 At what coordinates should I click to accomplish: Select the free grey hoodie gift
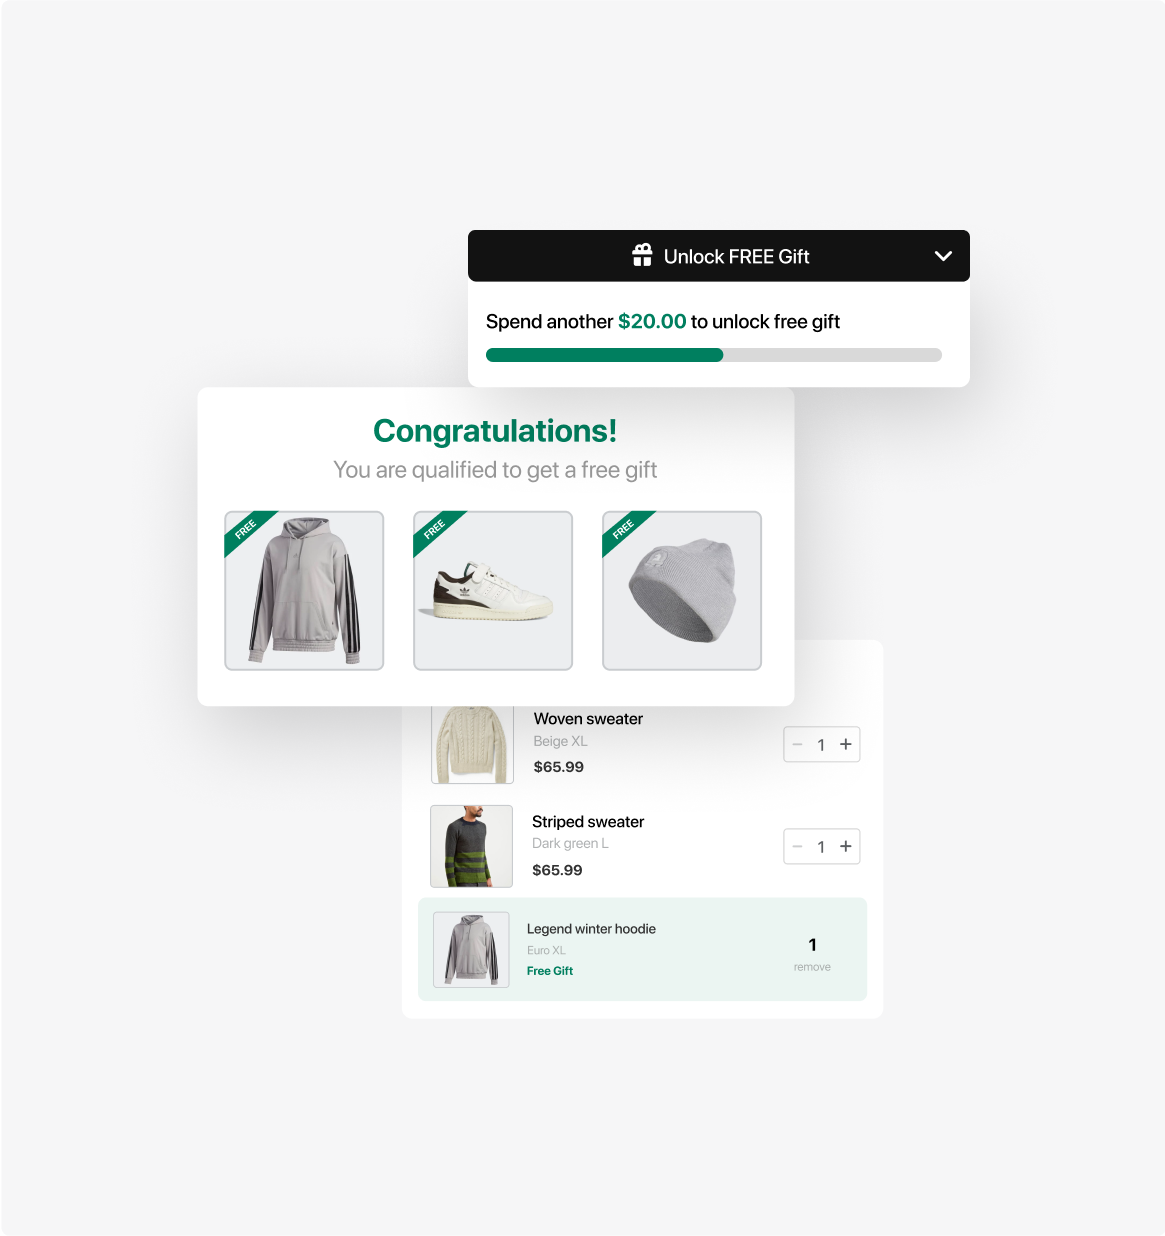point(304,590)
